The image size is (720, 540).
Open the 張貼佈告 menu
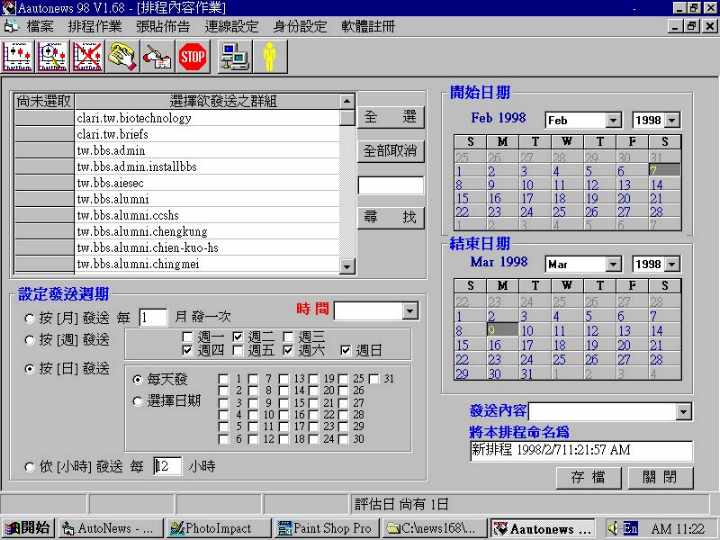(x=163, y=26)
